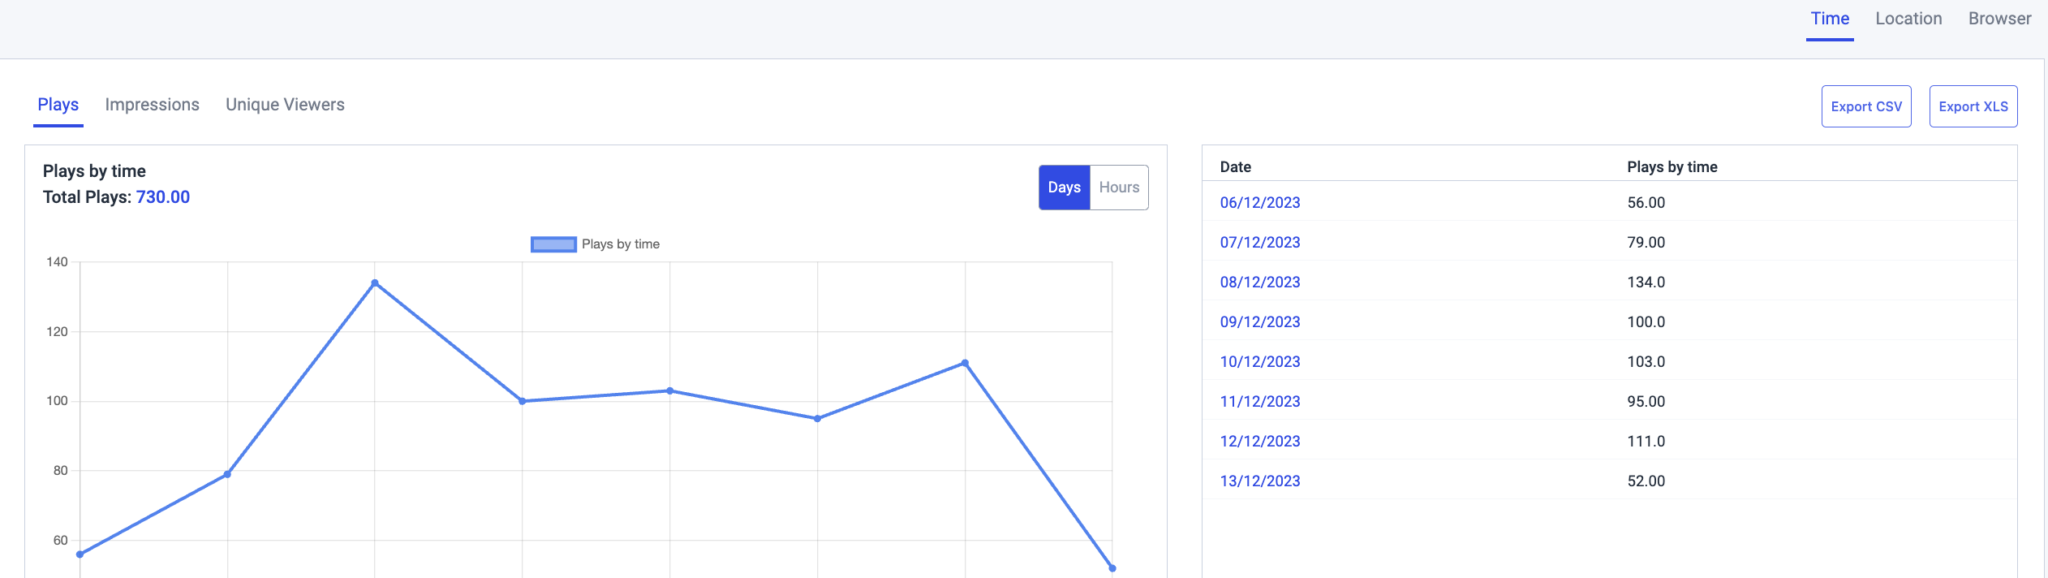Toggle Plays by time legend swatch
The image size is (2048, 578).
coord(553,244)
